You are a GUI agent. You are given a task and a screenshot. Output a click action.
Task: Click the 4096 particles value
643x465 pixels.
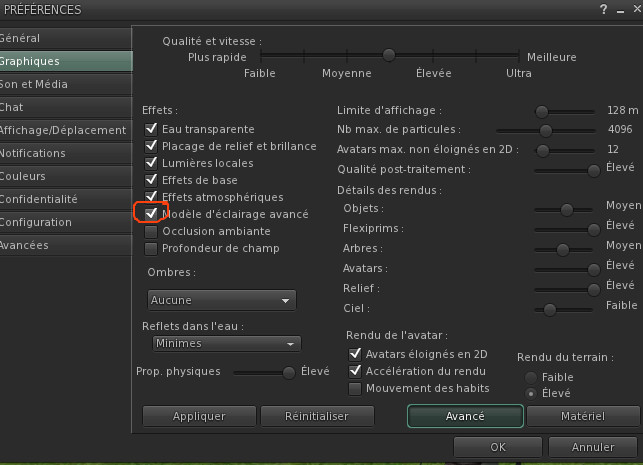pos(620,130)
